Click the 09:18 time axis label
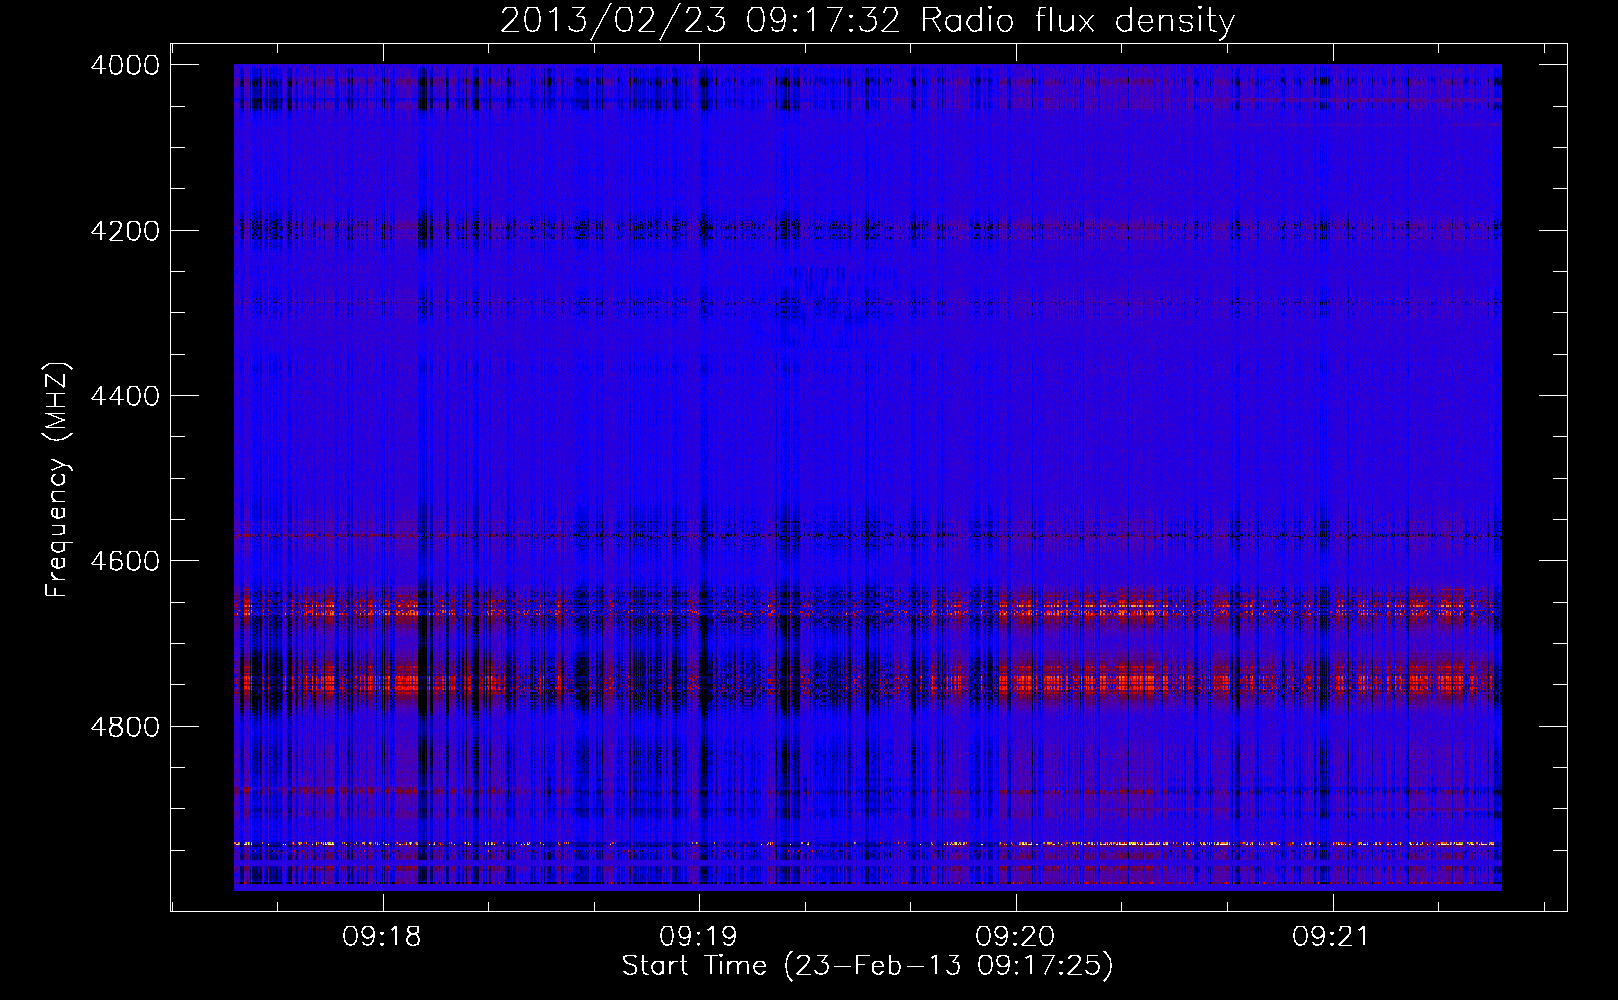The image size is (1618, 1000). point(382,936)
